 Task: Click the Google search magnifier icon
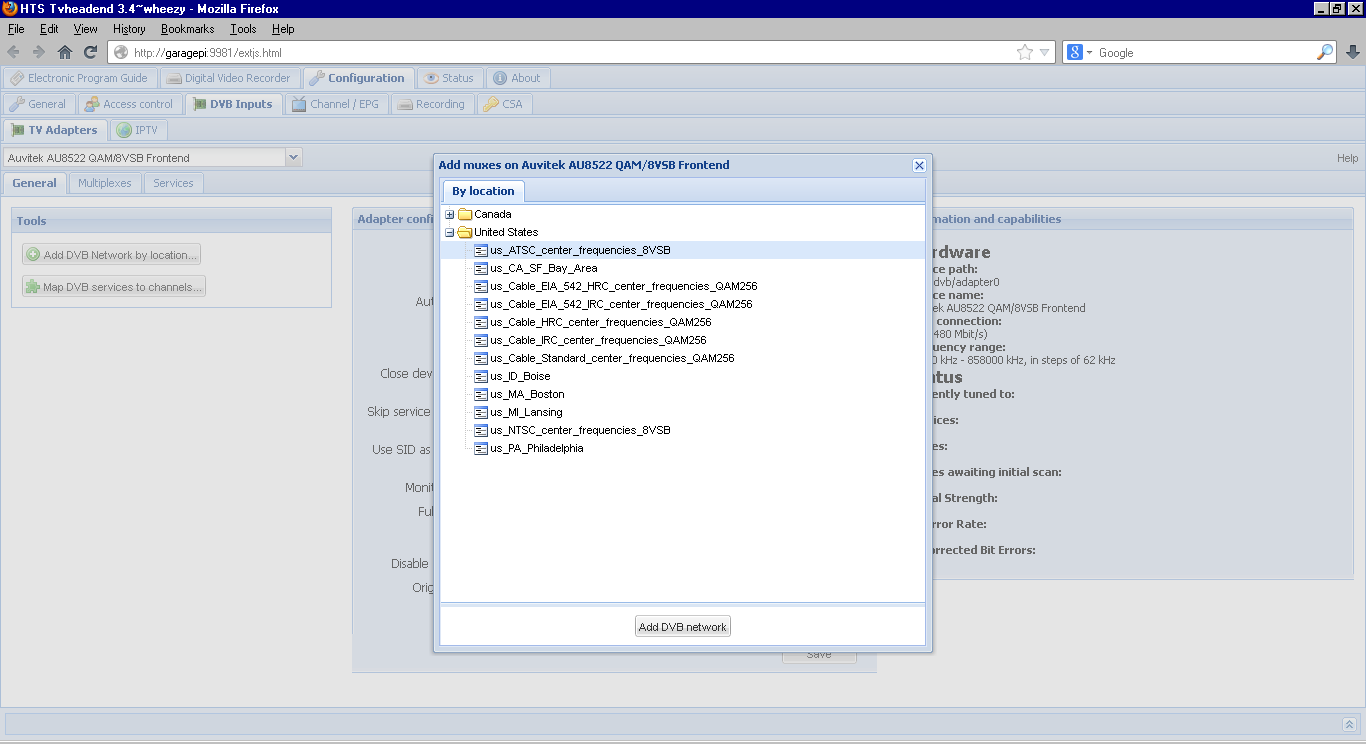[1324, 52]
